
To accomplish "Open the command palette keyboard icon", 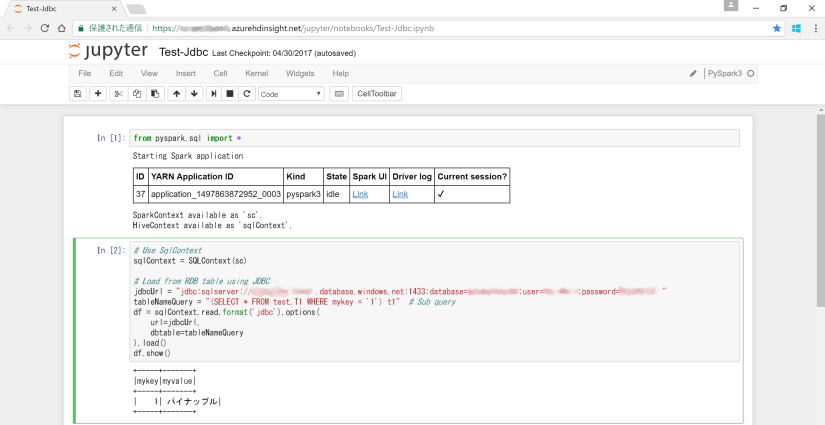I will pos(338,94).
